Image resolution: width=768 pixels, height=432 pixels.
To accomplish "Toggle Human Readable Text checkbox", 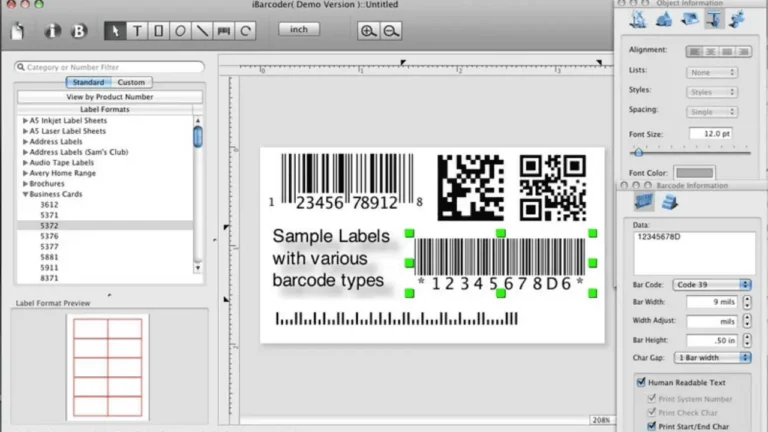I will tap(641, 382).
